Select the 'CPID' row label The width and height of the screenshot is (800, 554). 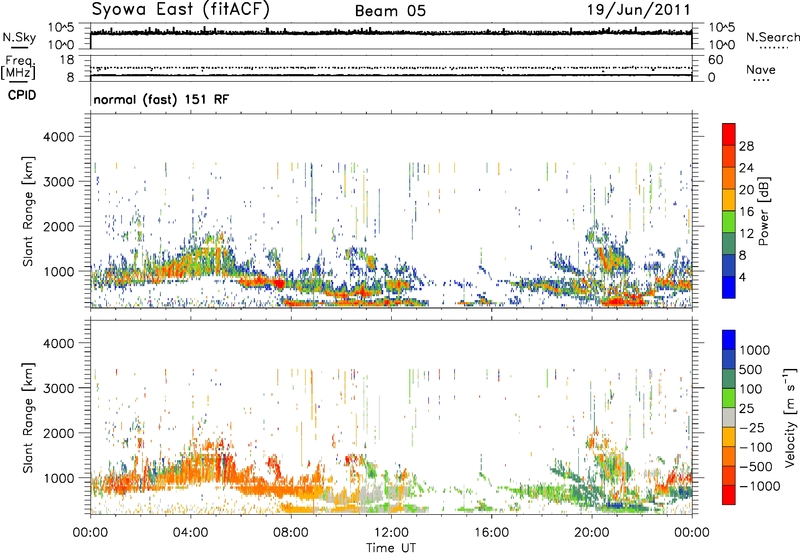tap(22, 95)
